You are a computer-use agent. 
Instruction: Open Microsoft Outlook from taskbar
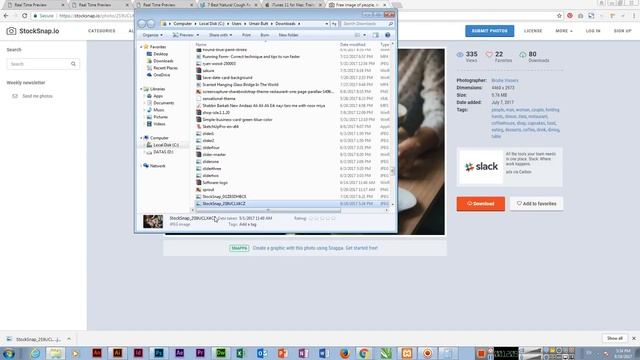(262, 353)
